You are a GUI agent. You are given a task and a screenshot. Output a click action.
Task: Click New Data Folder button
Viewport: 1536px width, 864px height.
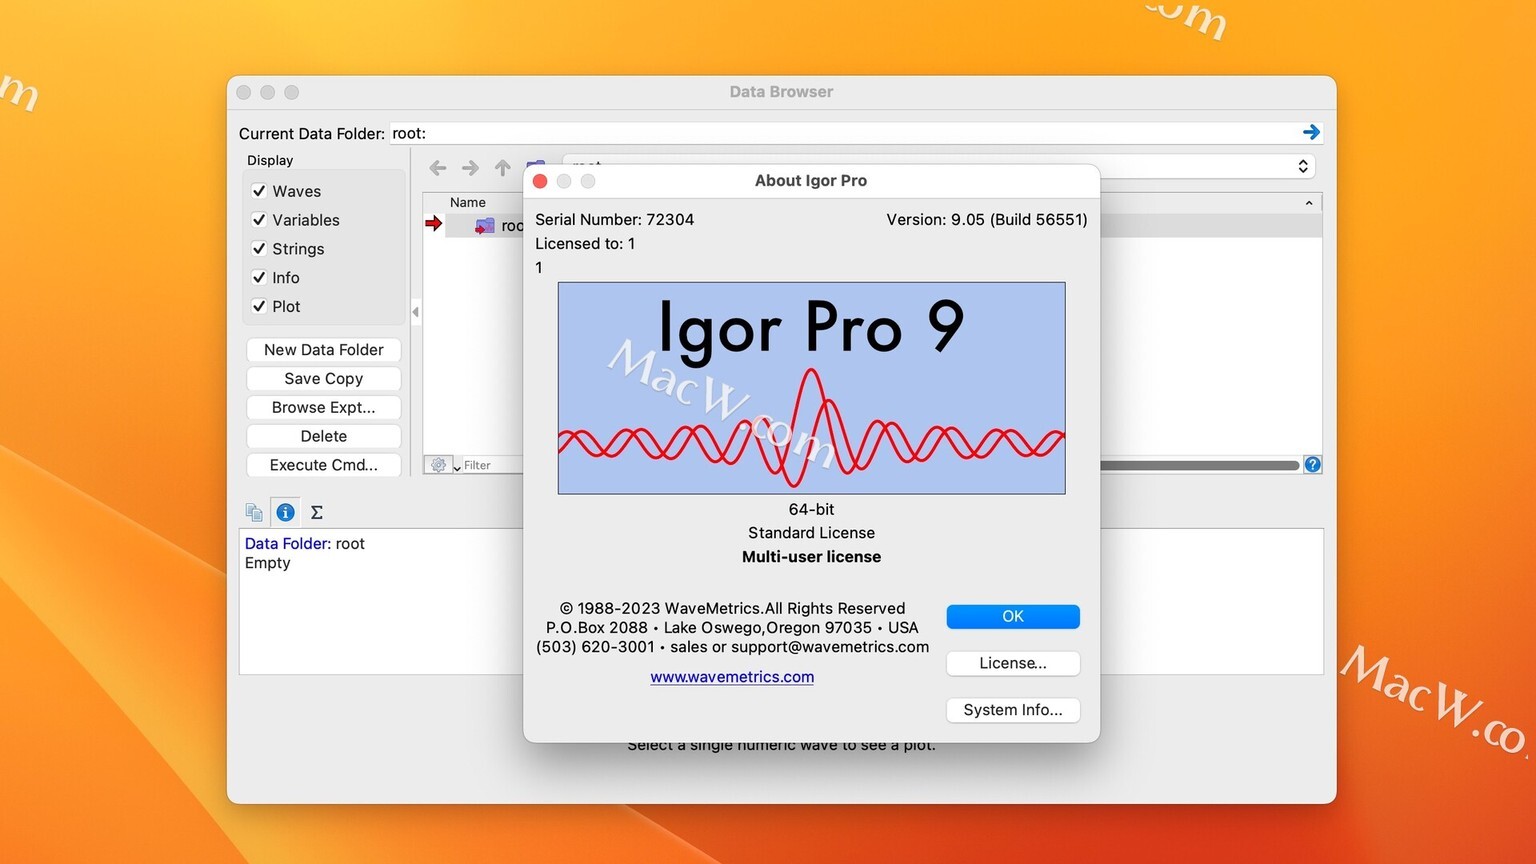point(324,350)
